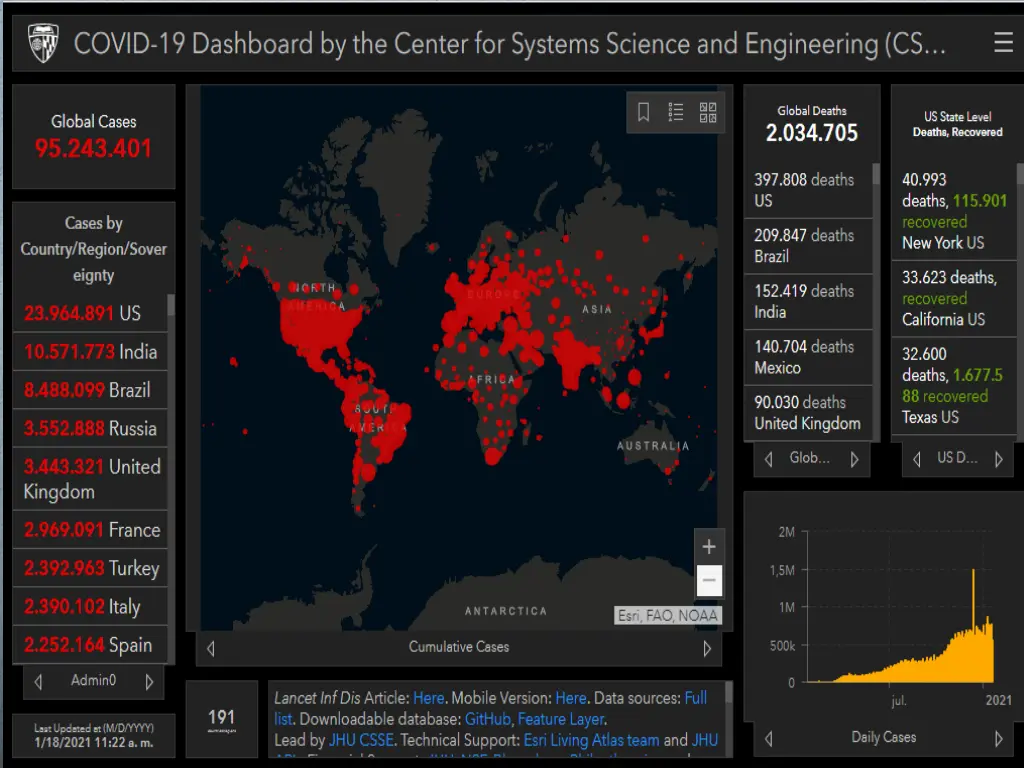
Task: Select the Glob... deaths panel tab
Action: (x=810, y=458)
